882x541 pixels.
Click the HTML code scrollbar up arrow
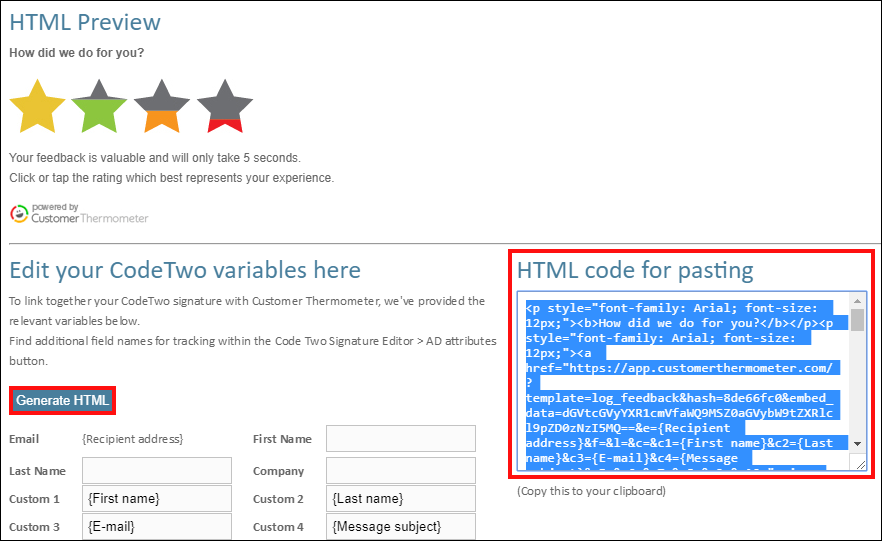(858, 301)
